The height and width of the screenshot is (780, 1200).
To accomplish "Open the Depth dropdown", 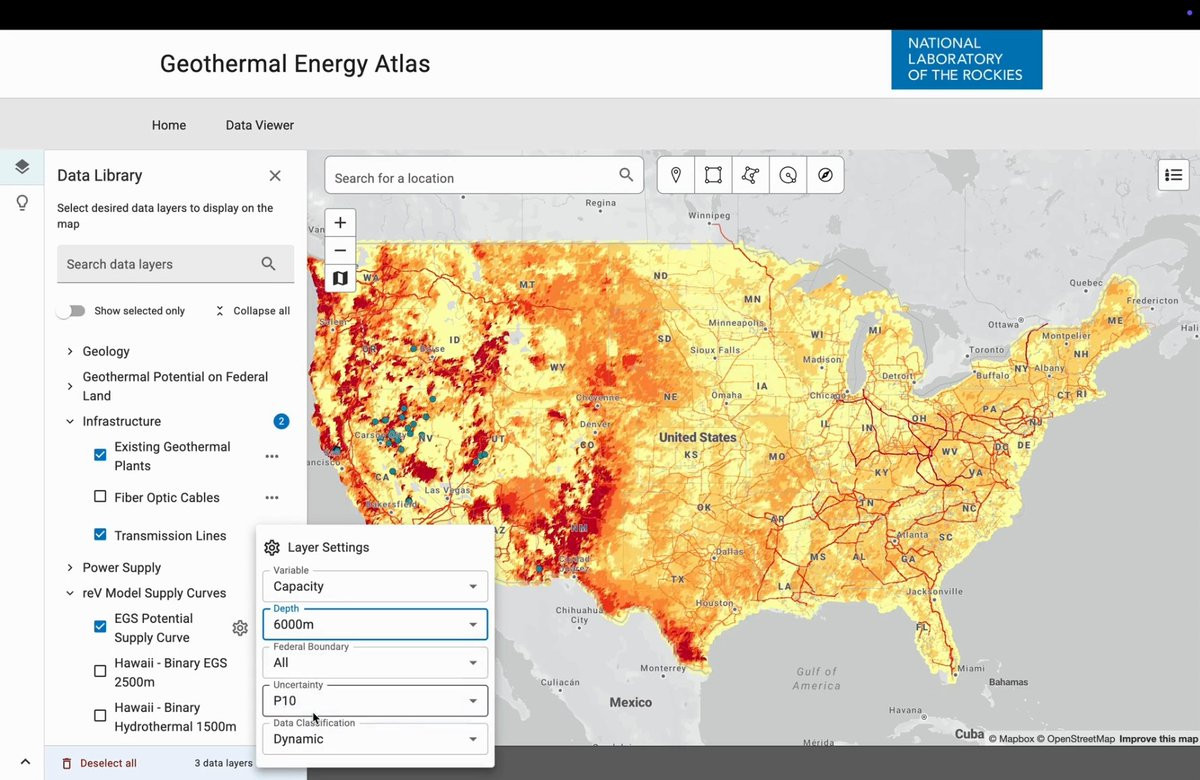I will click(375, 624).
